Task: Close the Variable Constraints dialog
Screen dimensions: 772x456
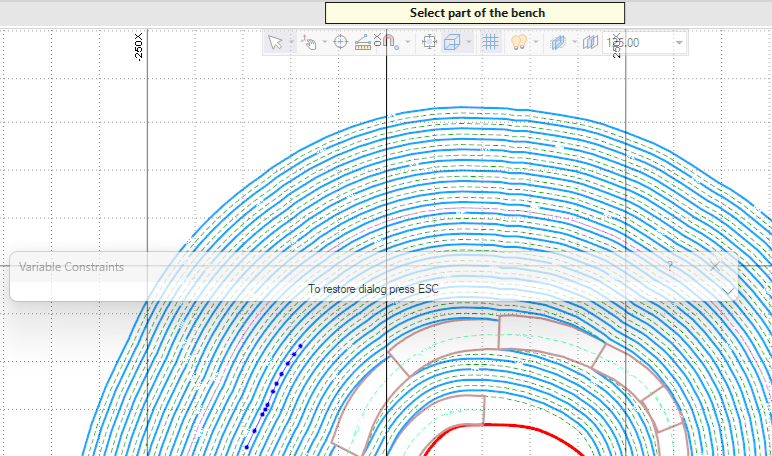Action: 715,266
